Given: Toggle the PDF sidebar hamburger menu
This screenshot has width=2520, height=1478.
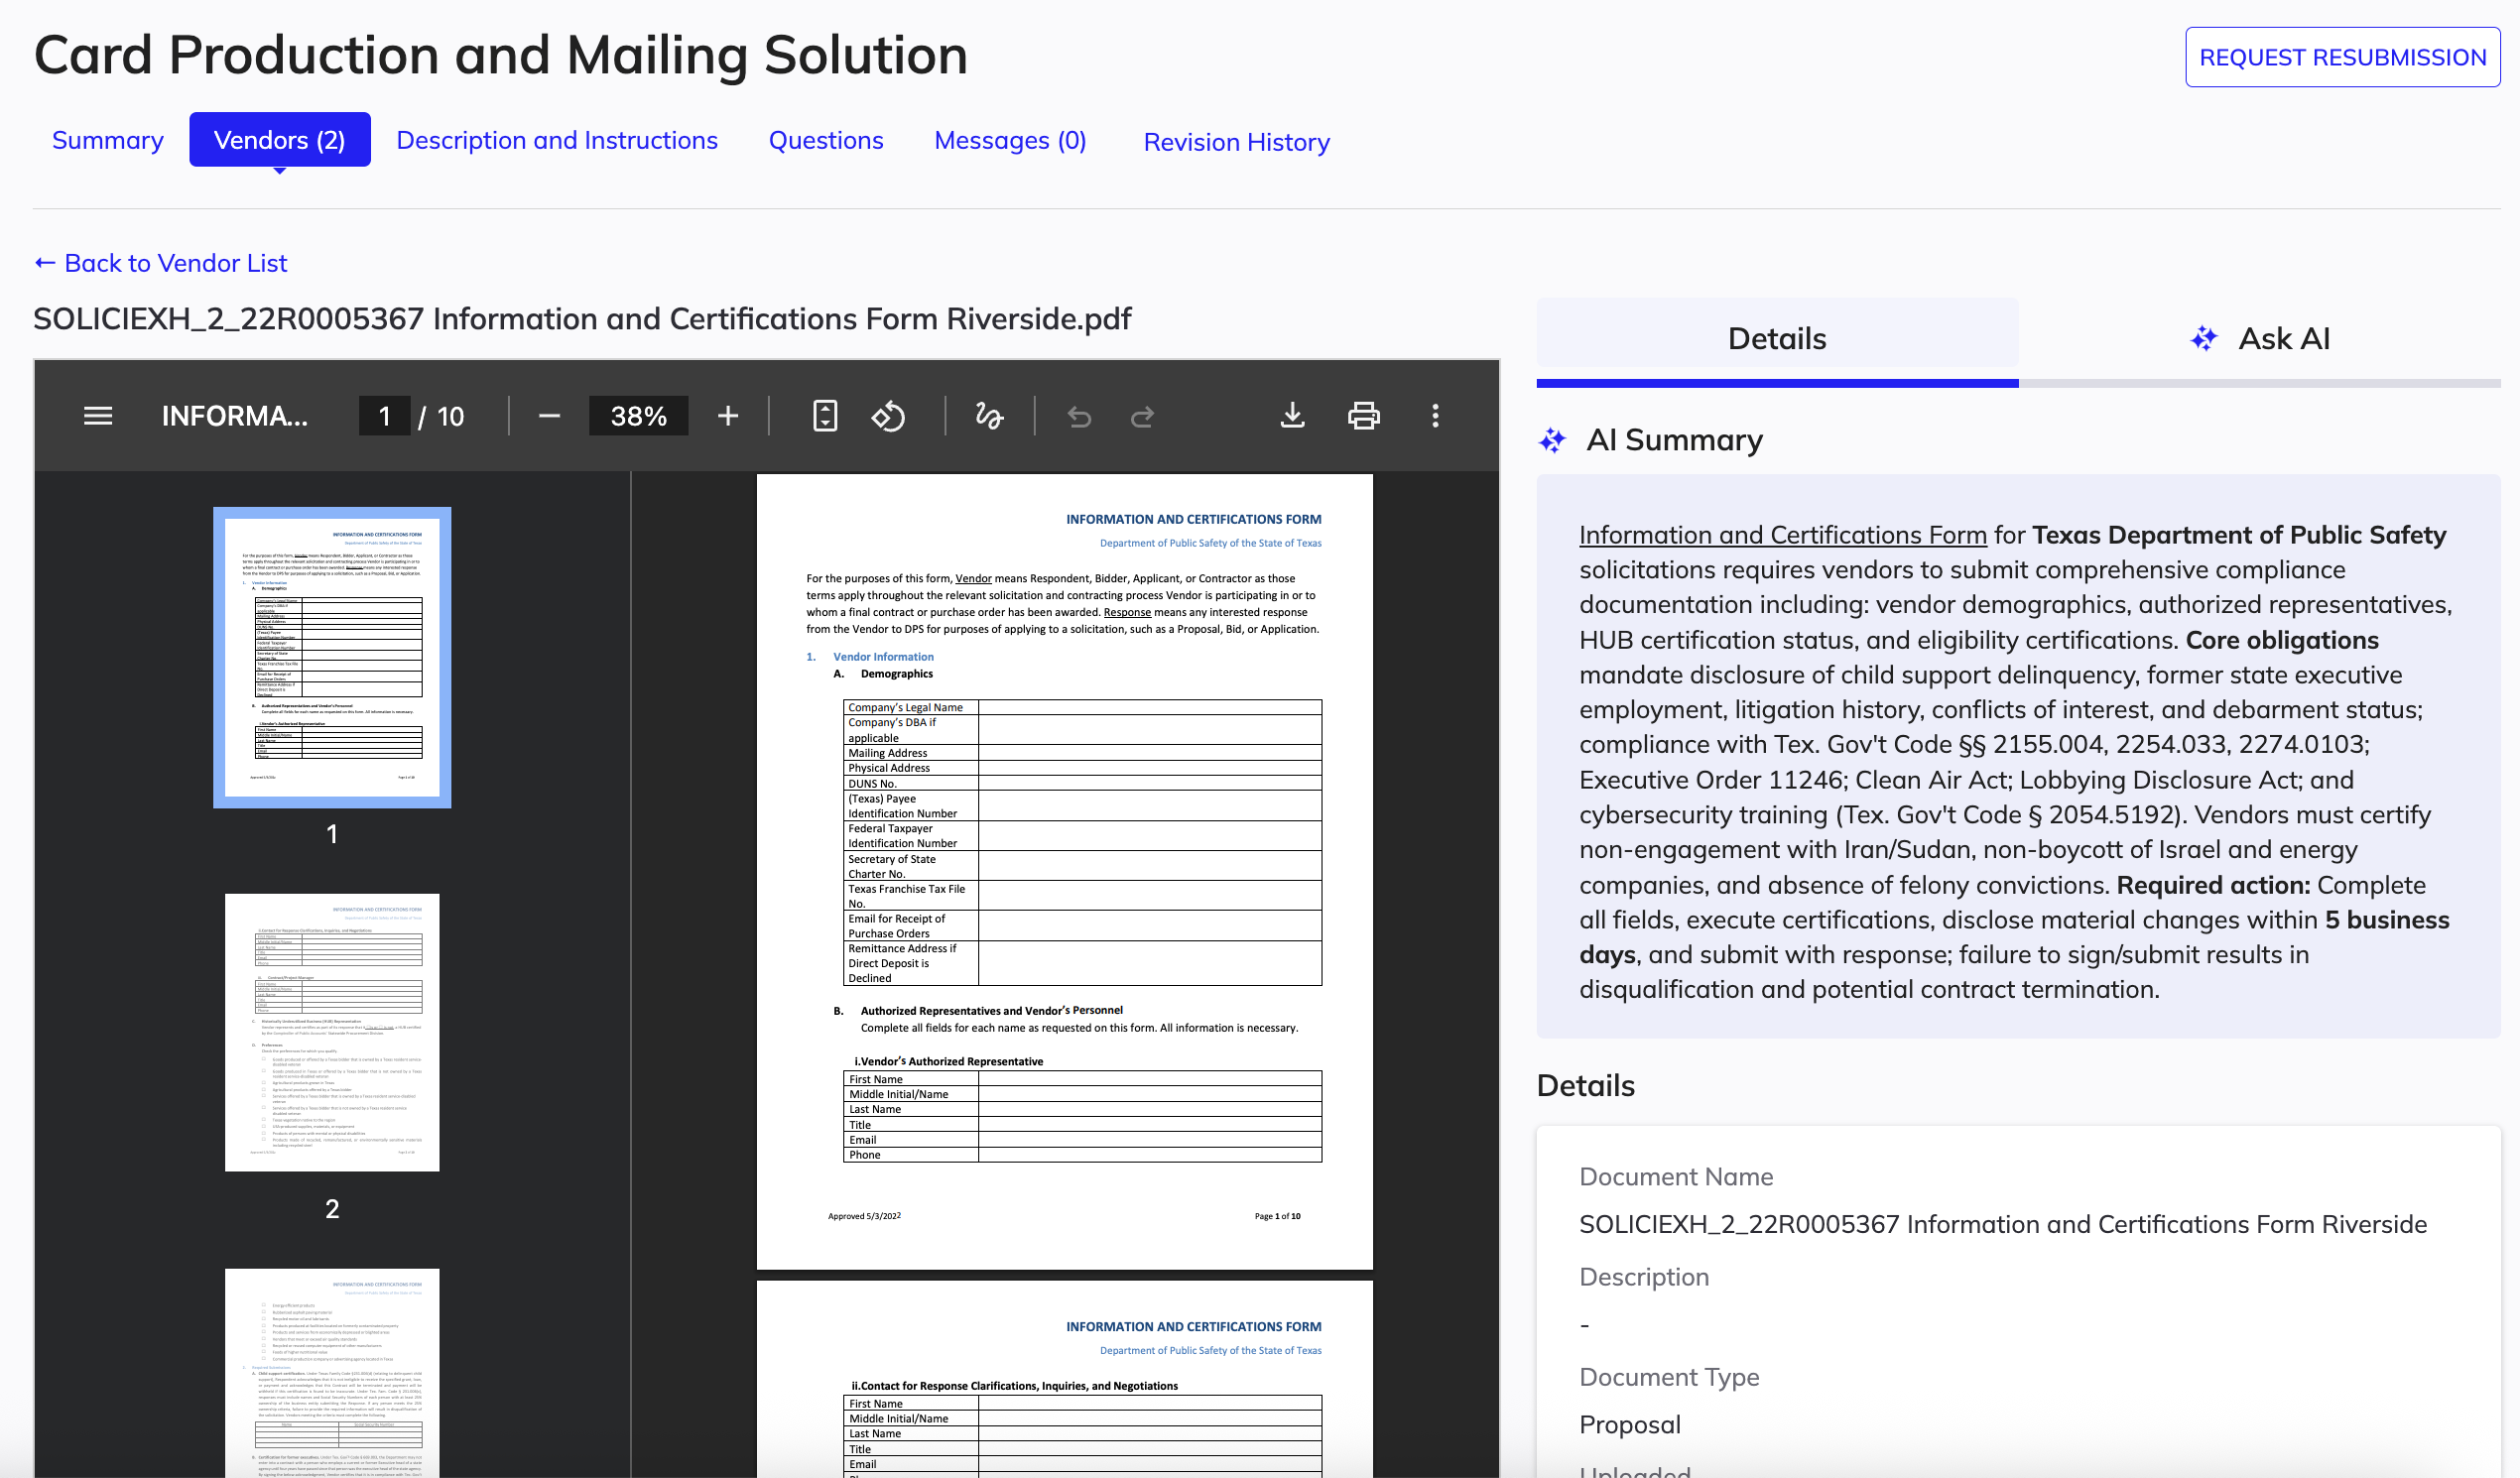Looking at the screenshot, I should 98,416.
